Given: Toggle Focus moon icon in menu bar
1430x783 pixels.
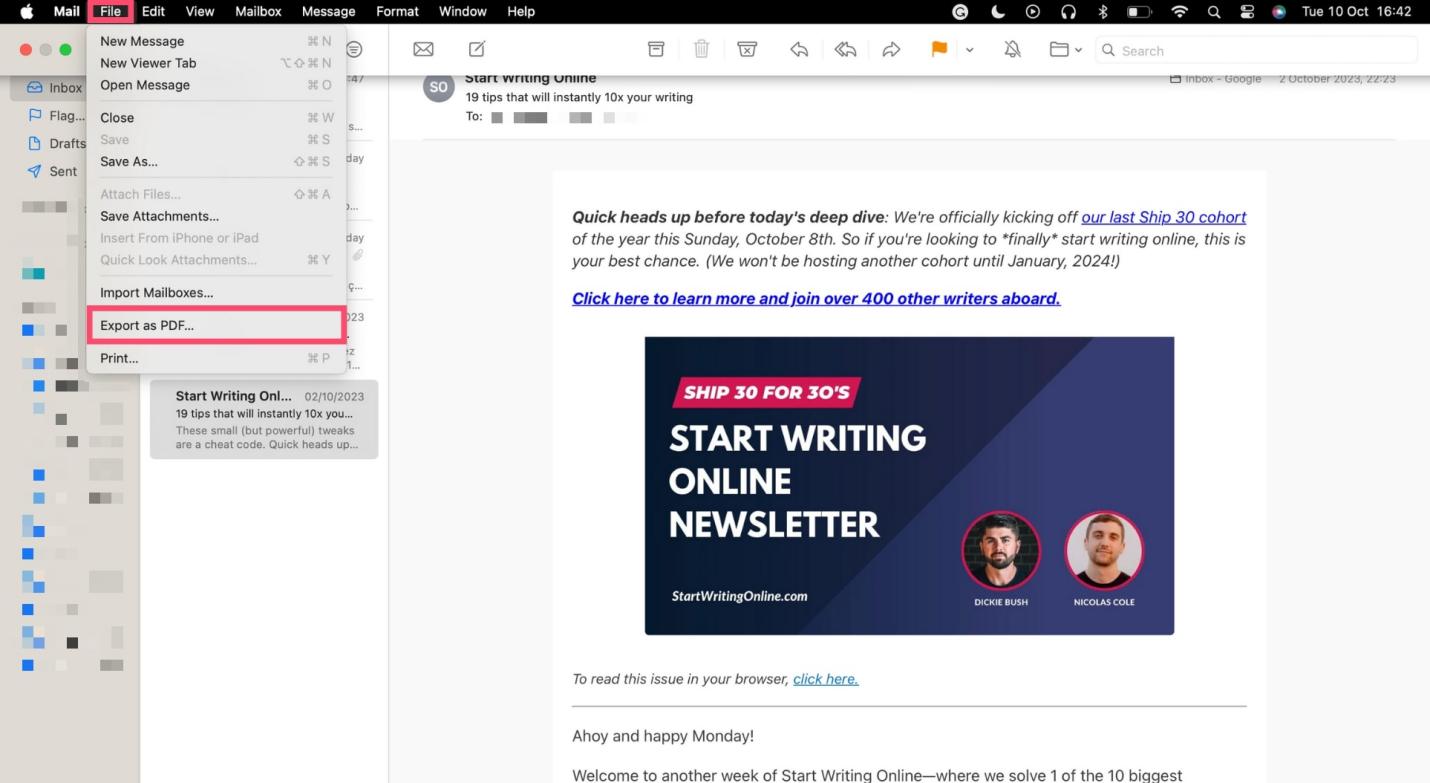Looking at the screenshot, I should click(998, 11).
